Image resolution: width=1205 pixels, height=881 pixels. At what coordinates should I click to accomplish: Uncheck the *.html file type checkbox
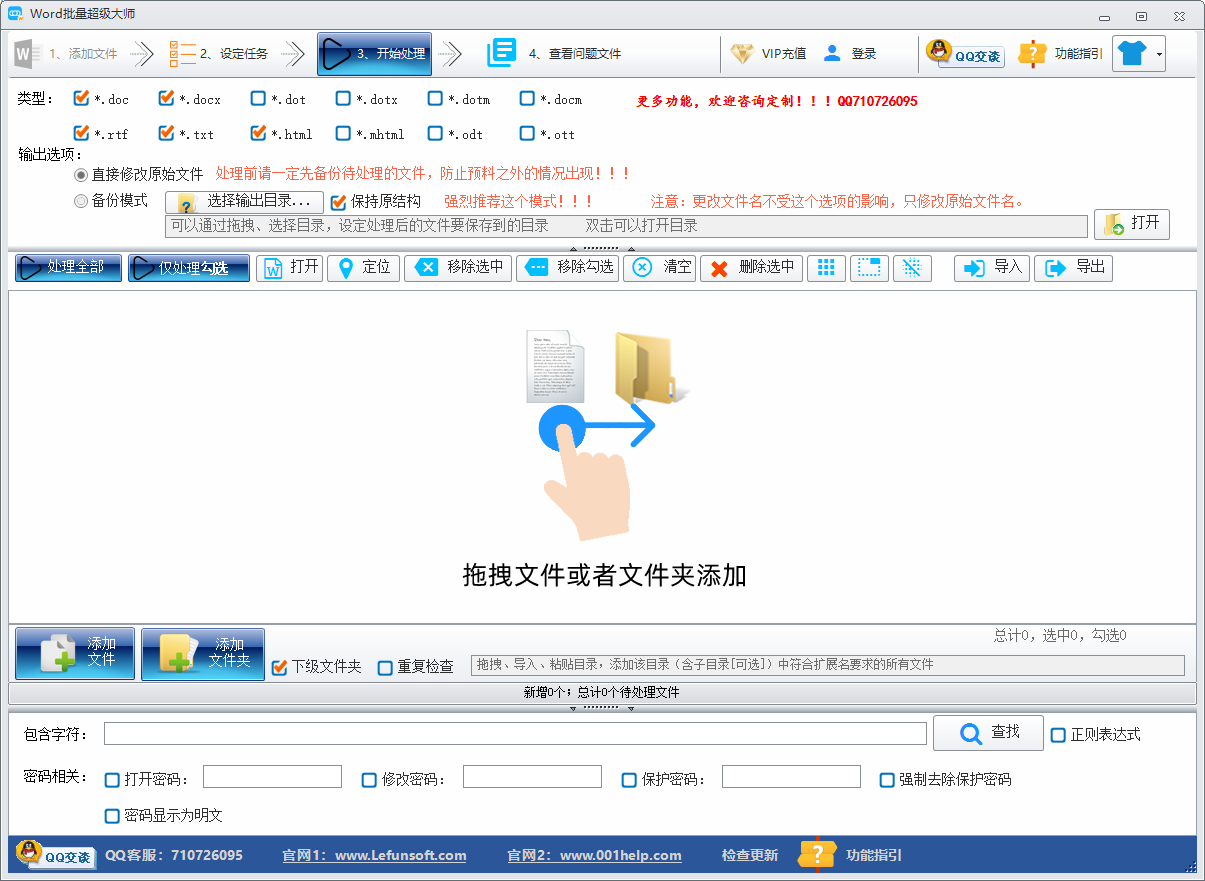258,133
